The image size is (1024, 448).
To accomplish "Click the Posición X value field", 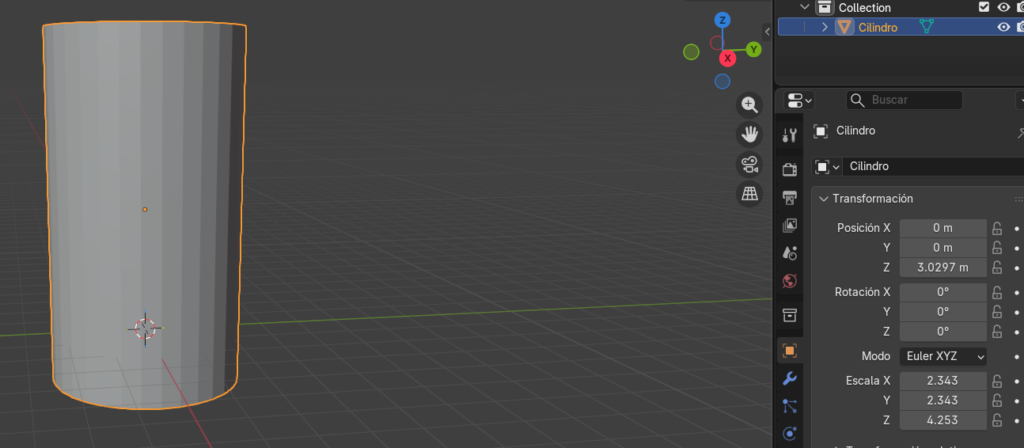I will point(943,228).
